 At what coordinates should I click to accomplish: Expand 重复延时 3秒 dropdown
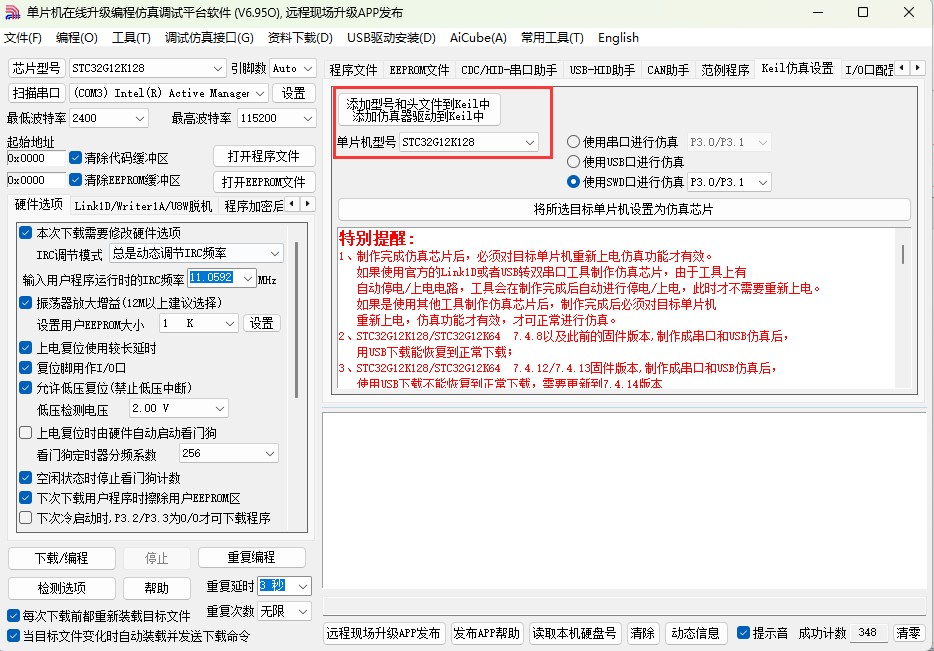coord(303,586)
